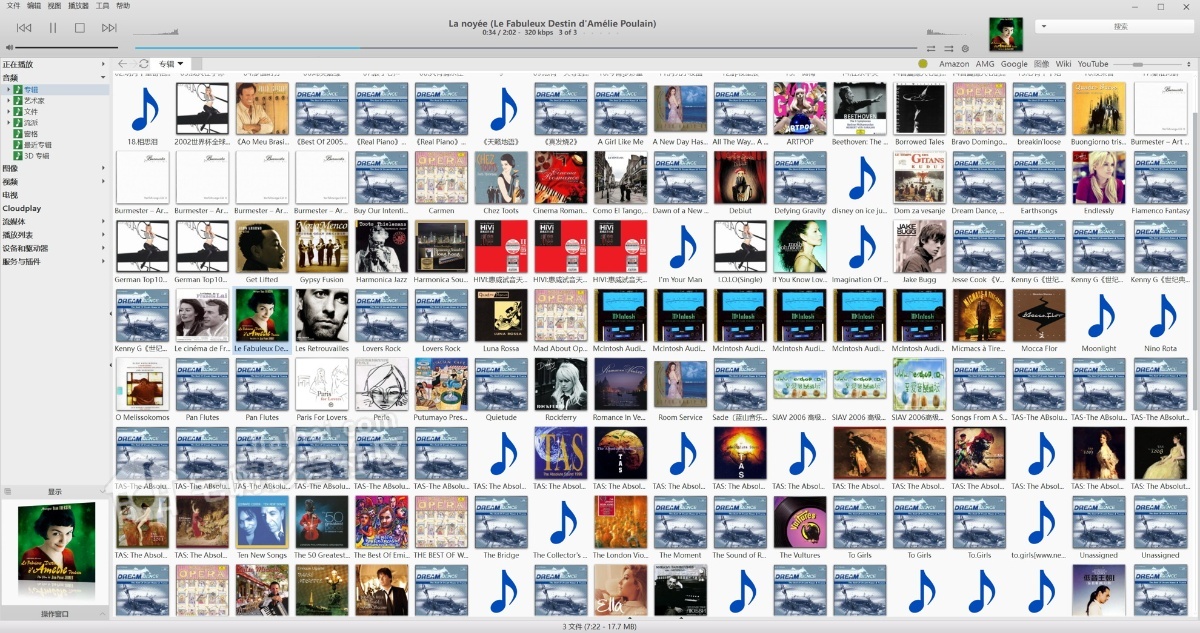Screen dimensions: 1200x633
Task: Open the Amazon link
Action: 954,64
